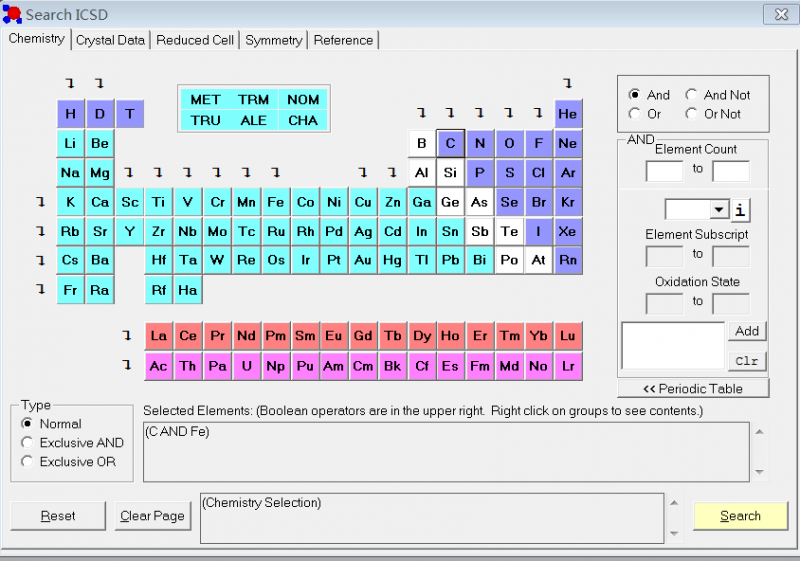
Task: Select column marker above B
Action: (421, 113)
